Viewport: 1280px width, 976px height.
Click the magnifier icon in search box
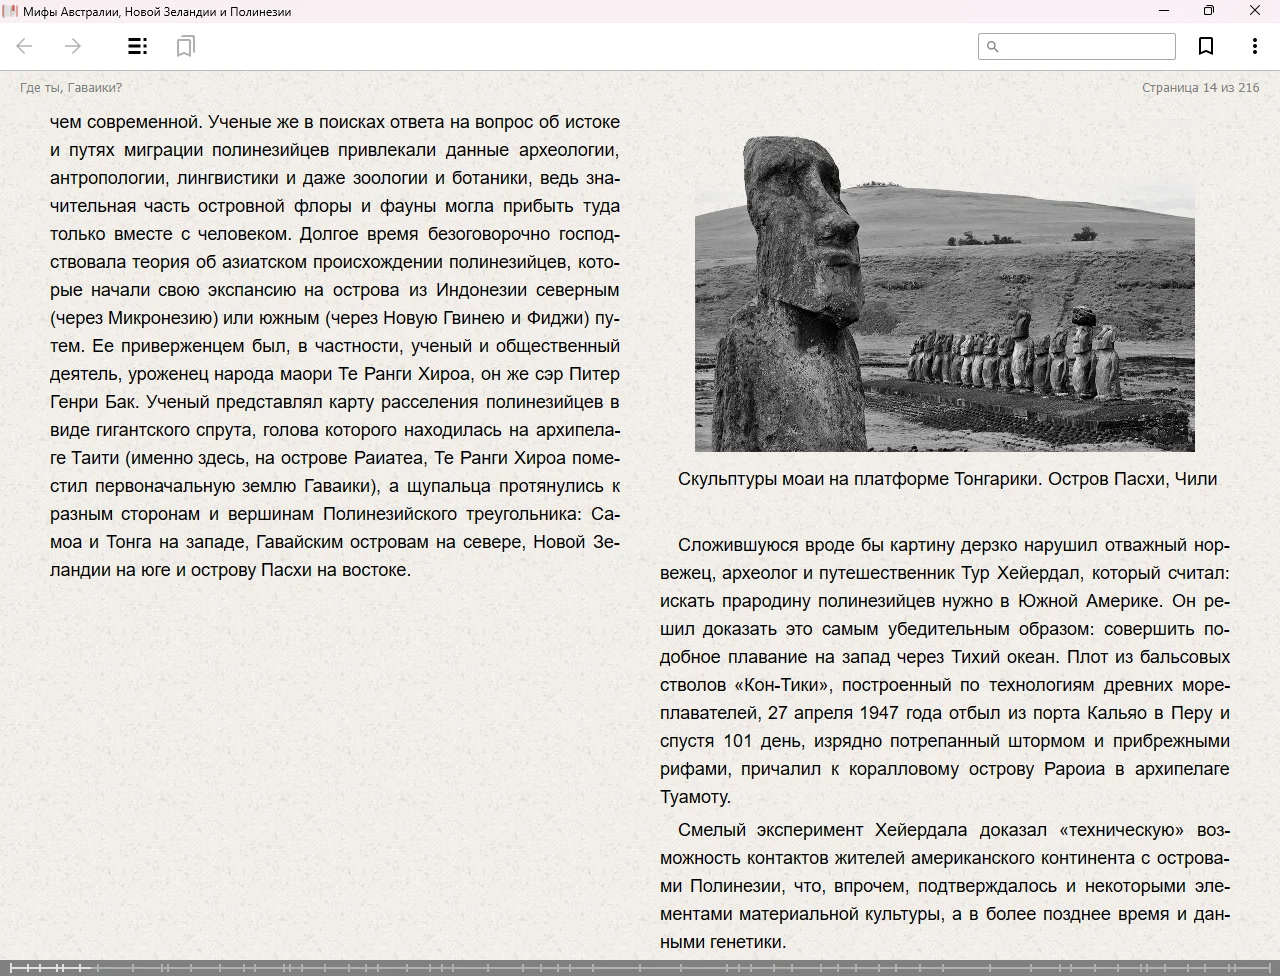993,46
